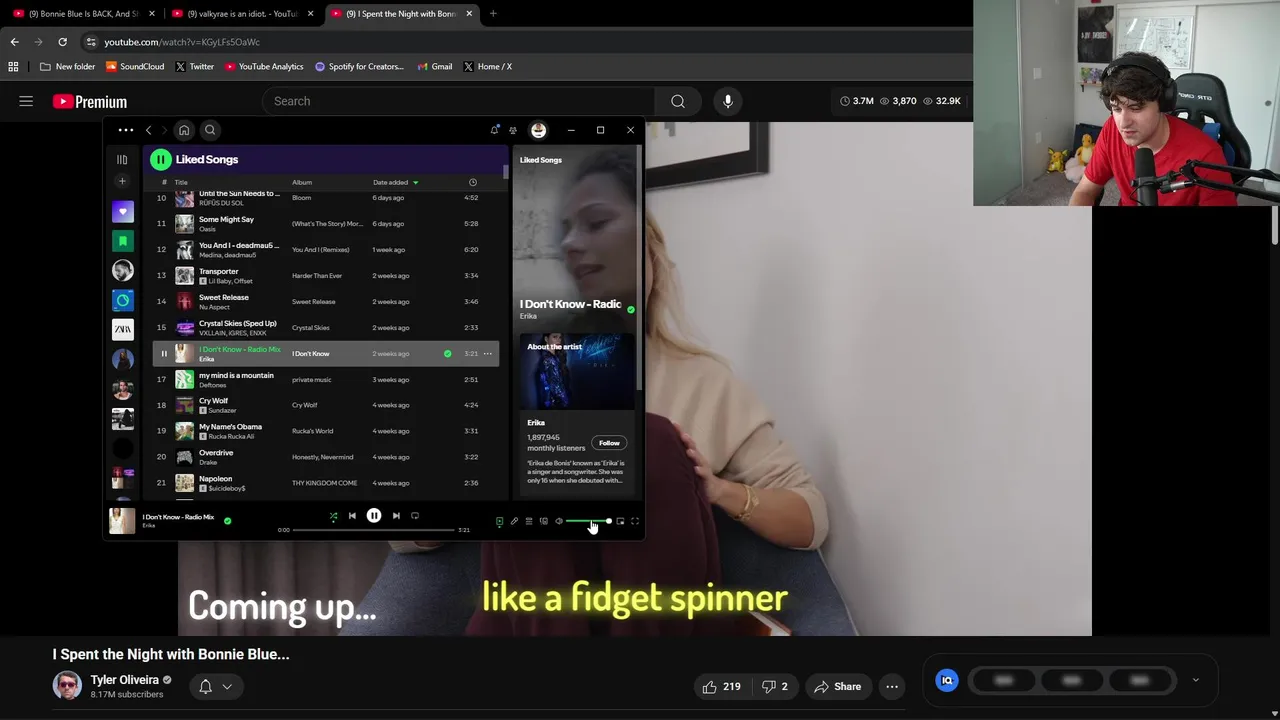Open lyrics microphone icon
This screenshot has height=720, width=1280.
pos(514,521)
